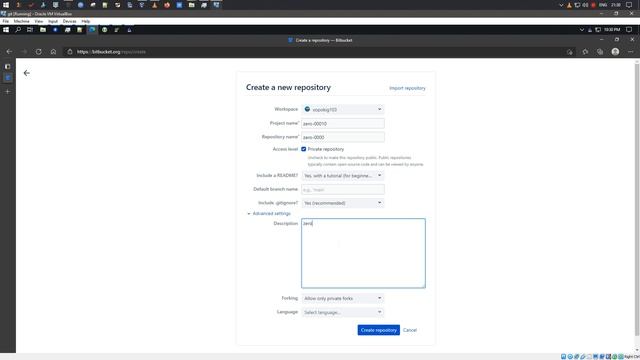Show hidden icons in host system tray
Viewport: 640px width, 360px height.
point(561,5)
